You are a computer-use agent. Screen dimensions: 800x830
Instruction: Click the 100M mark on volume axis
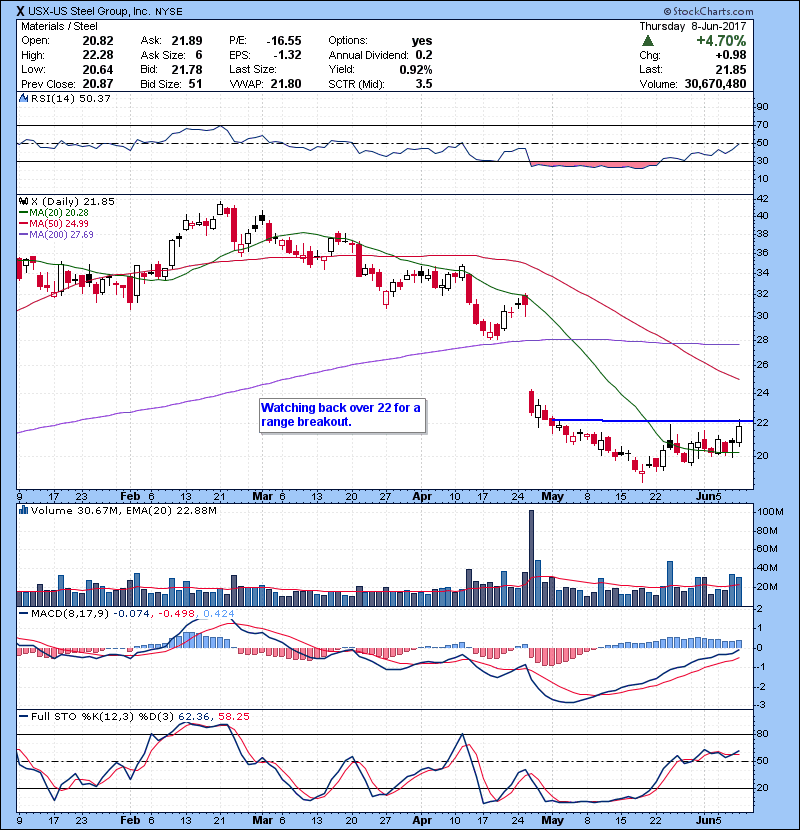770,511
